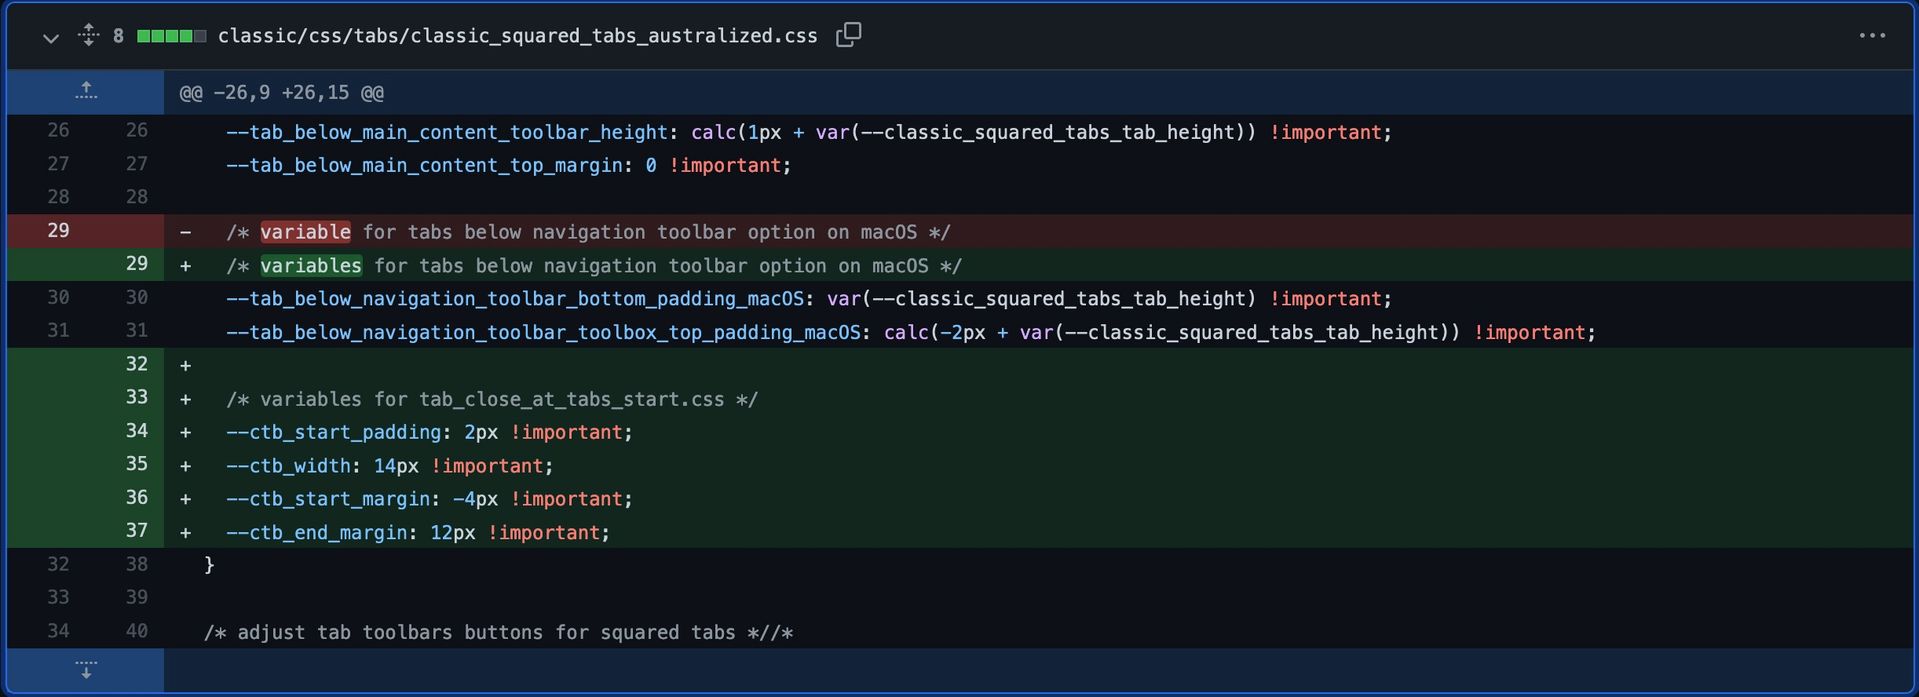
Task: Click the --ctb_end_margin property
Action: pos(316,533)
